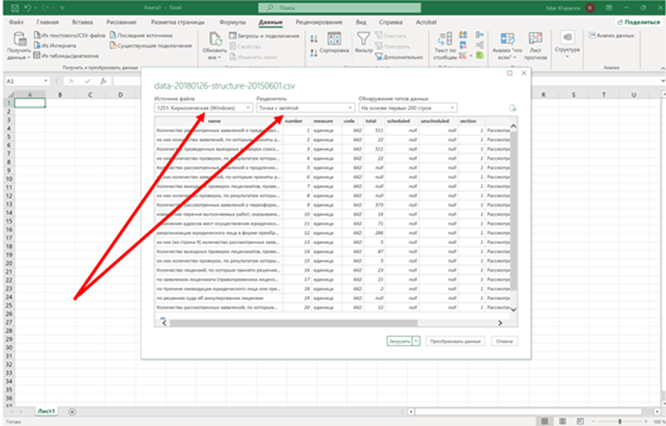Open Разделитель delimiter dropdown
Viewport: 666px width, 426px height.
click(x=305, y=108)
